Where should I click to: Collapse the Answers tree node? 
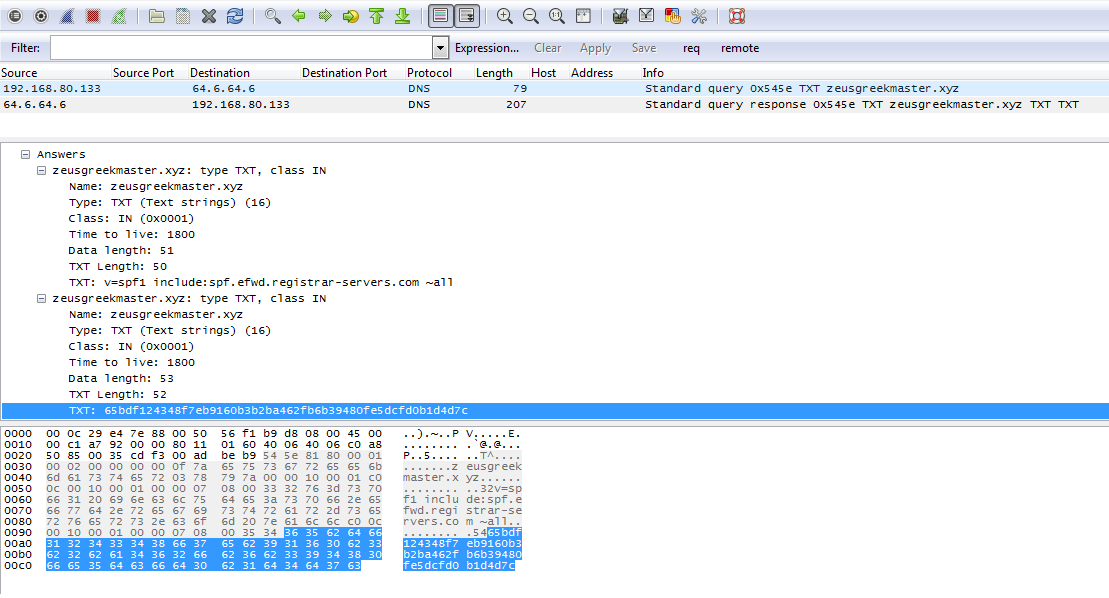[26, 155]
